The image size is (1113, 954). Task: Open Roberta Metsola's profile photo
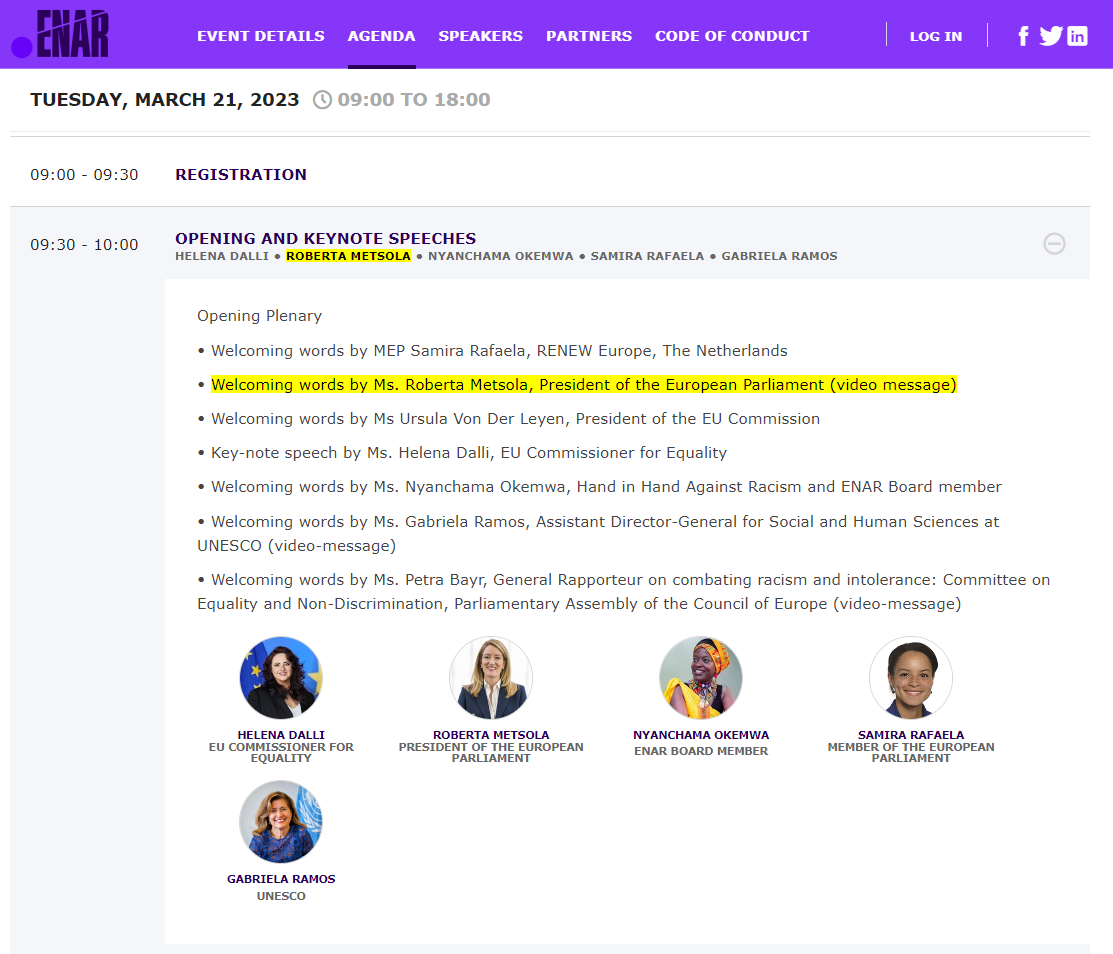point(491,678)
